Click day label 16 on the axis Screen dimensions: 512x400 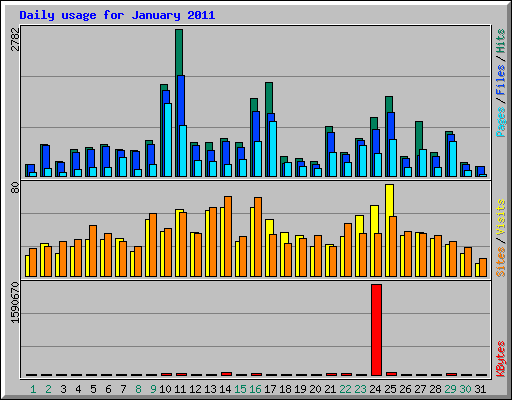pos(255,389)
